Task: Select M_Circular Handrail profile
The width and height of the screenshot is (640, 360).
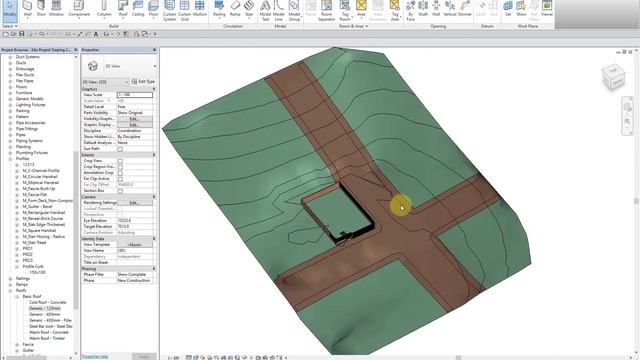Action: click(40, 177)
